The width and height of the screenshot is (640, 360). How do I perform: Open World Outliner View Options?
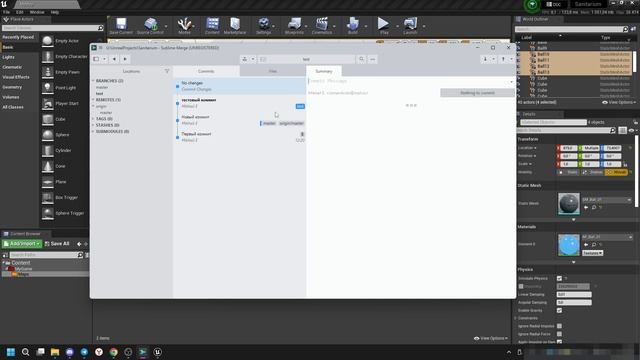tap(619, 102)
